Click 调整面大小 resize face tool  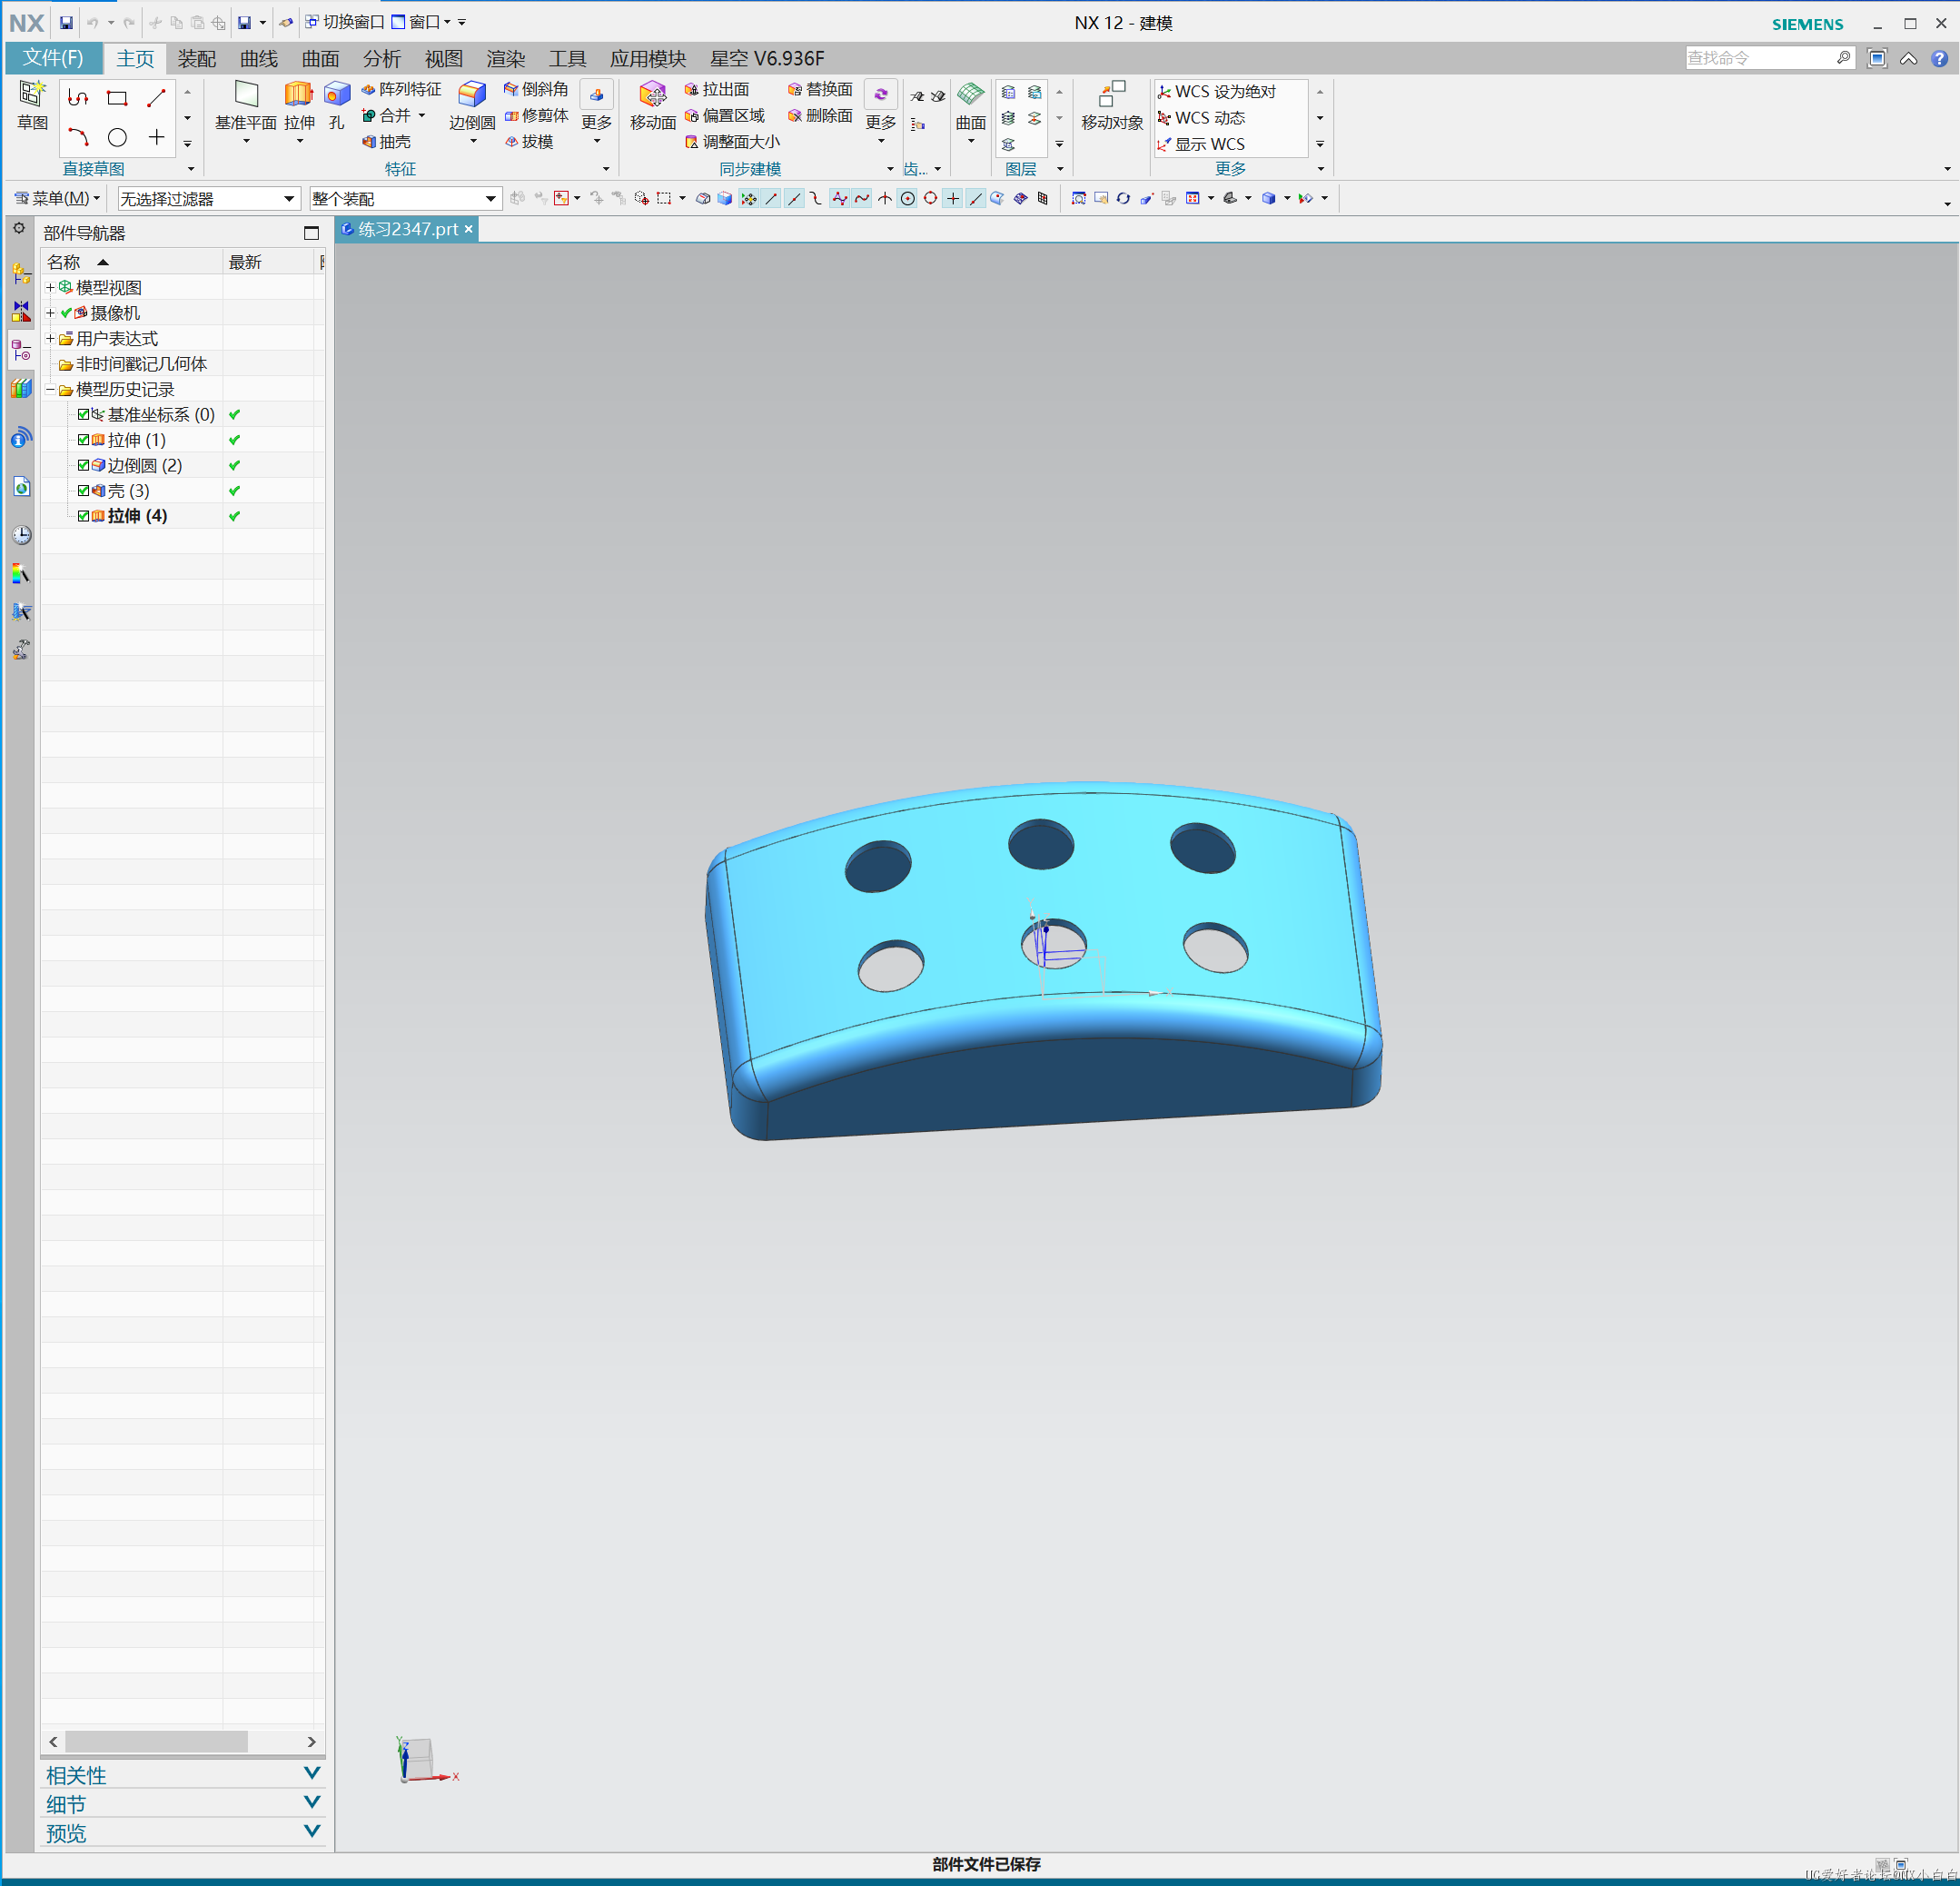(732, 142)
